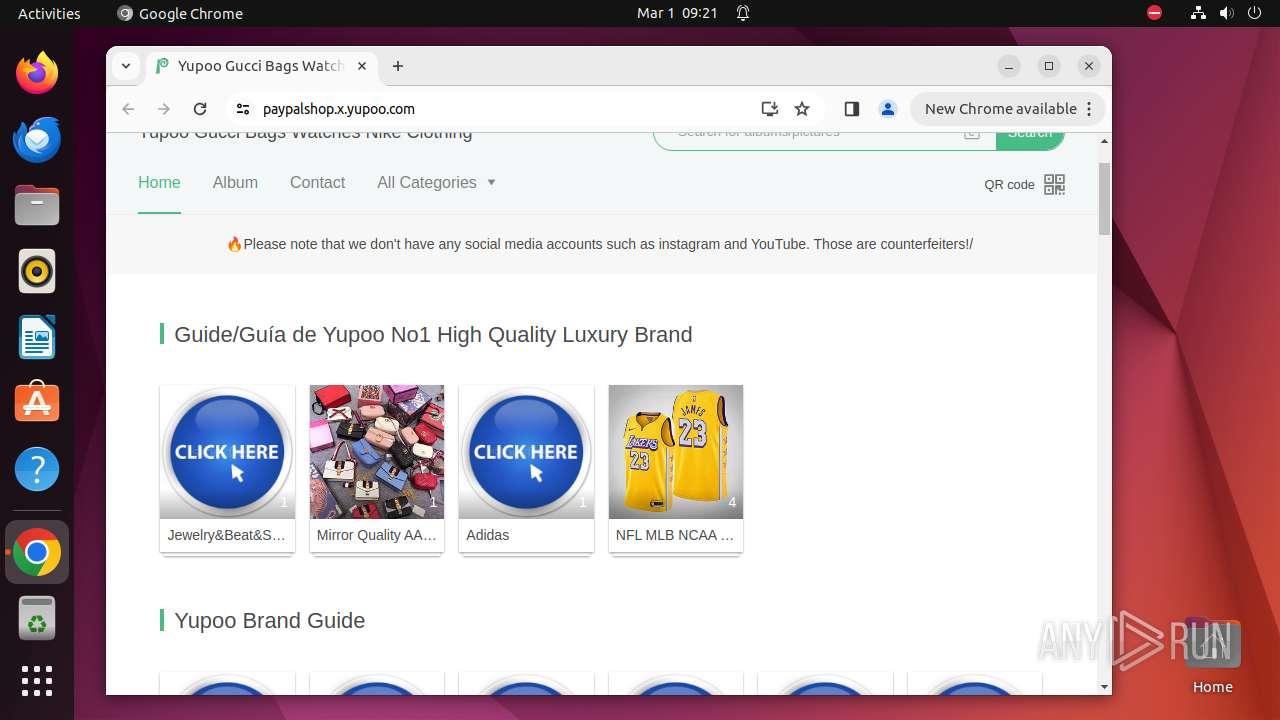Screen dimensions: 1280x720
Task: Toggle Chrome side panel
Action: tap(852, 109)
